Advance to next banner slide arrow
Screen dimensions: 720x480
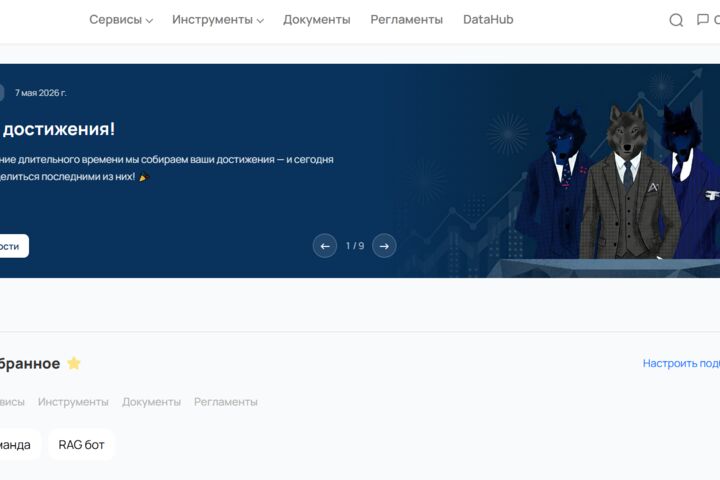point(384,246)
